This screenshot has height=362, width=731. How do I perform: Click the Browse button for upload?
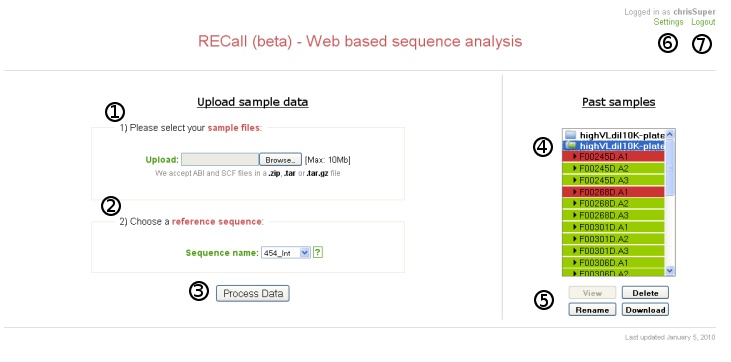(280, 160)
